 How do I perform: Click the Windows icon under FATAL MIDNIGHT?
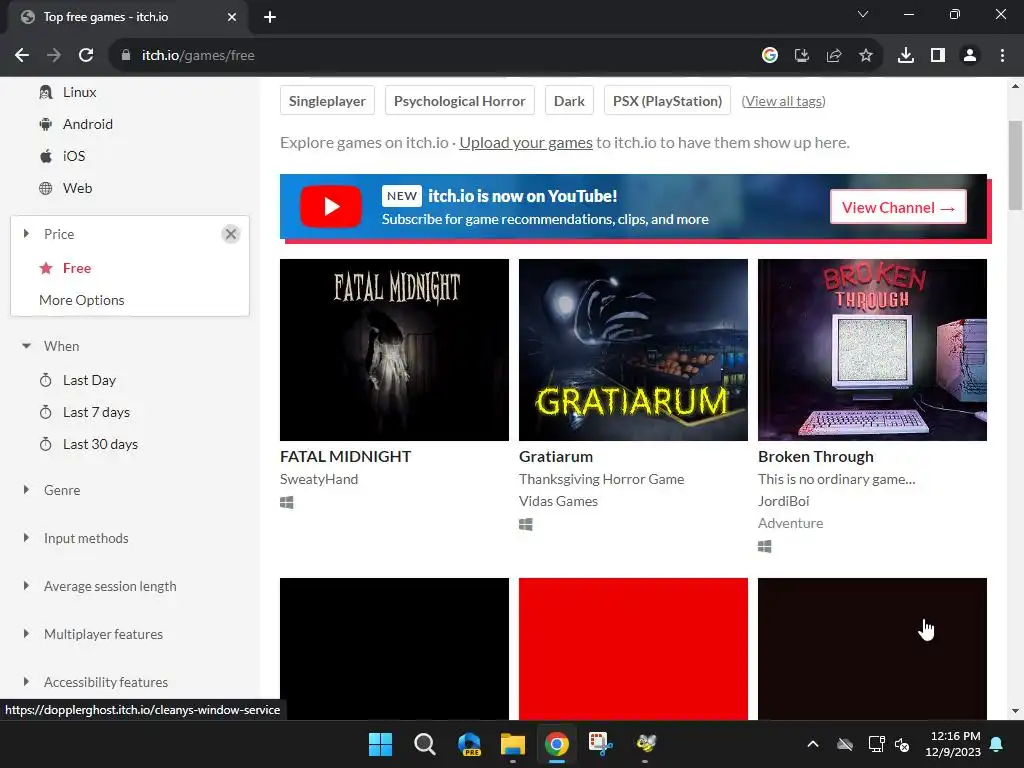(287, 502)
